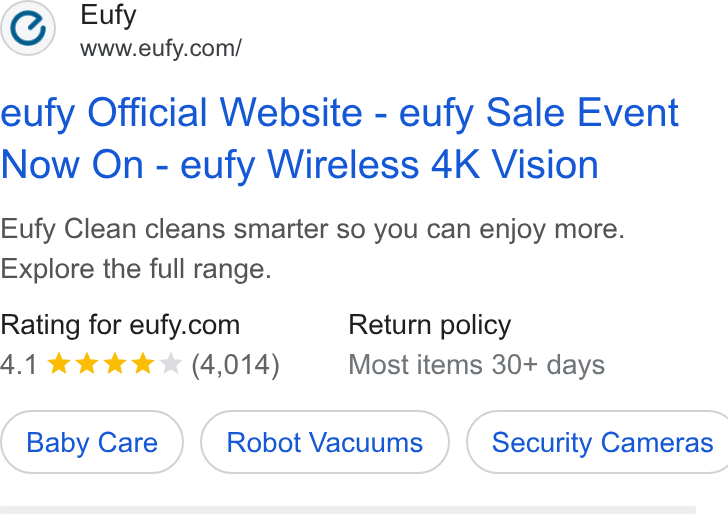Click the third gold rating star
The image size is (728, 514).
pos(115,363)
